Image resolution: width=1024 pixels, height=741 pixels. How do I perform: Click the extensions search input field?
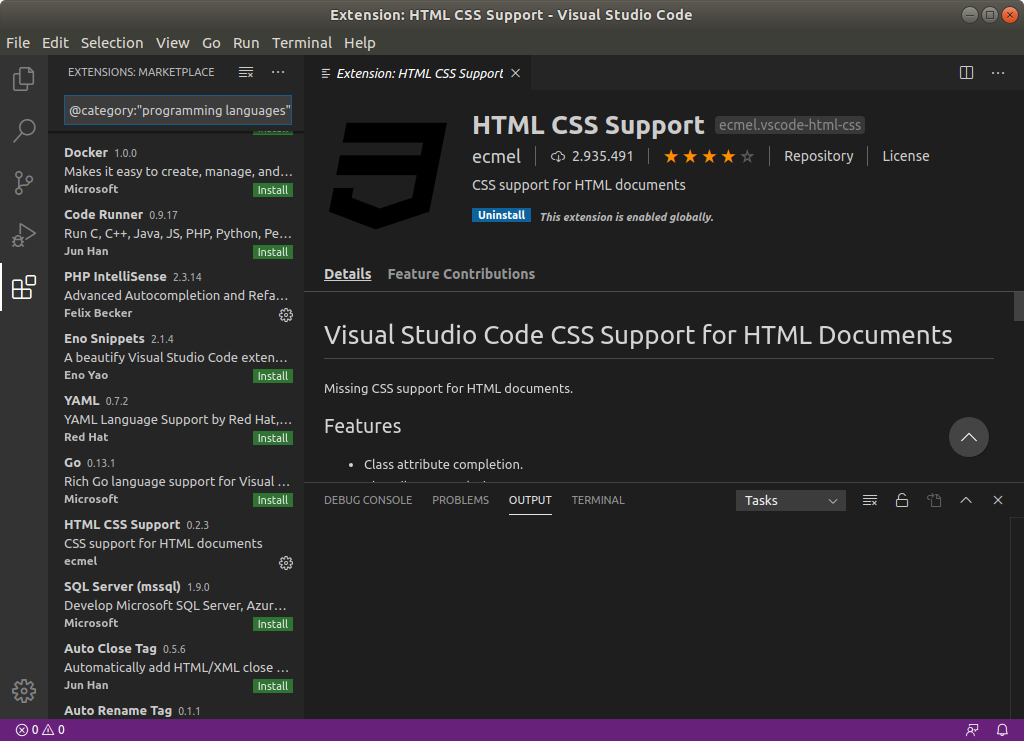tap(178, 110)
